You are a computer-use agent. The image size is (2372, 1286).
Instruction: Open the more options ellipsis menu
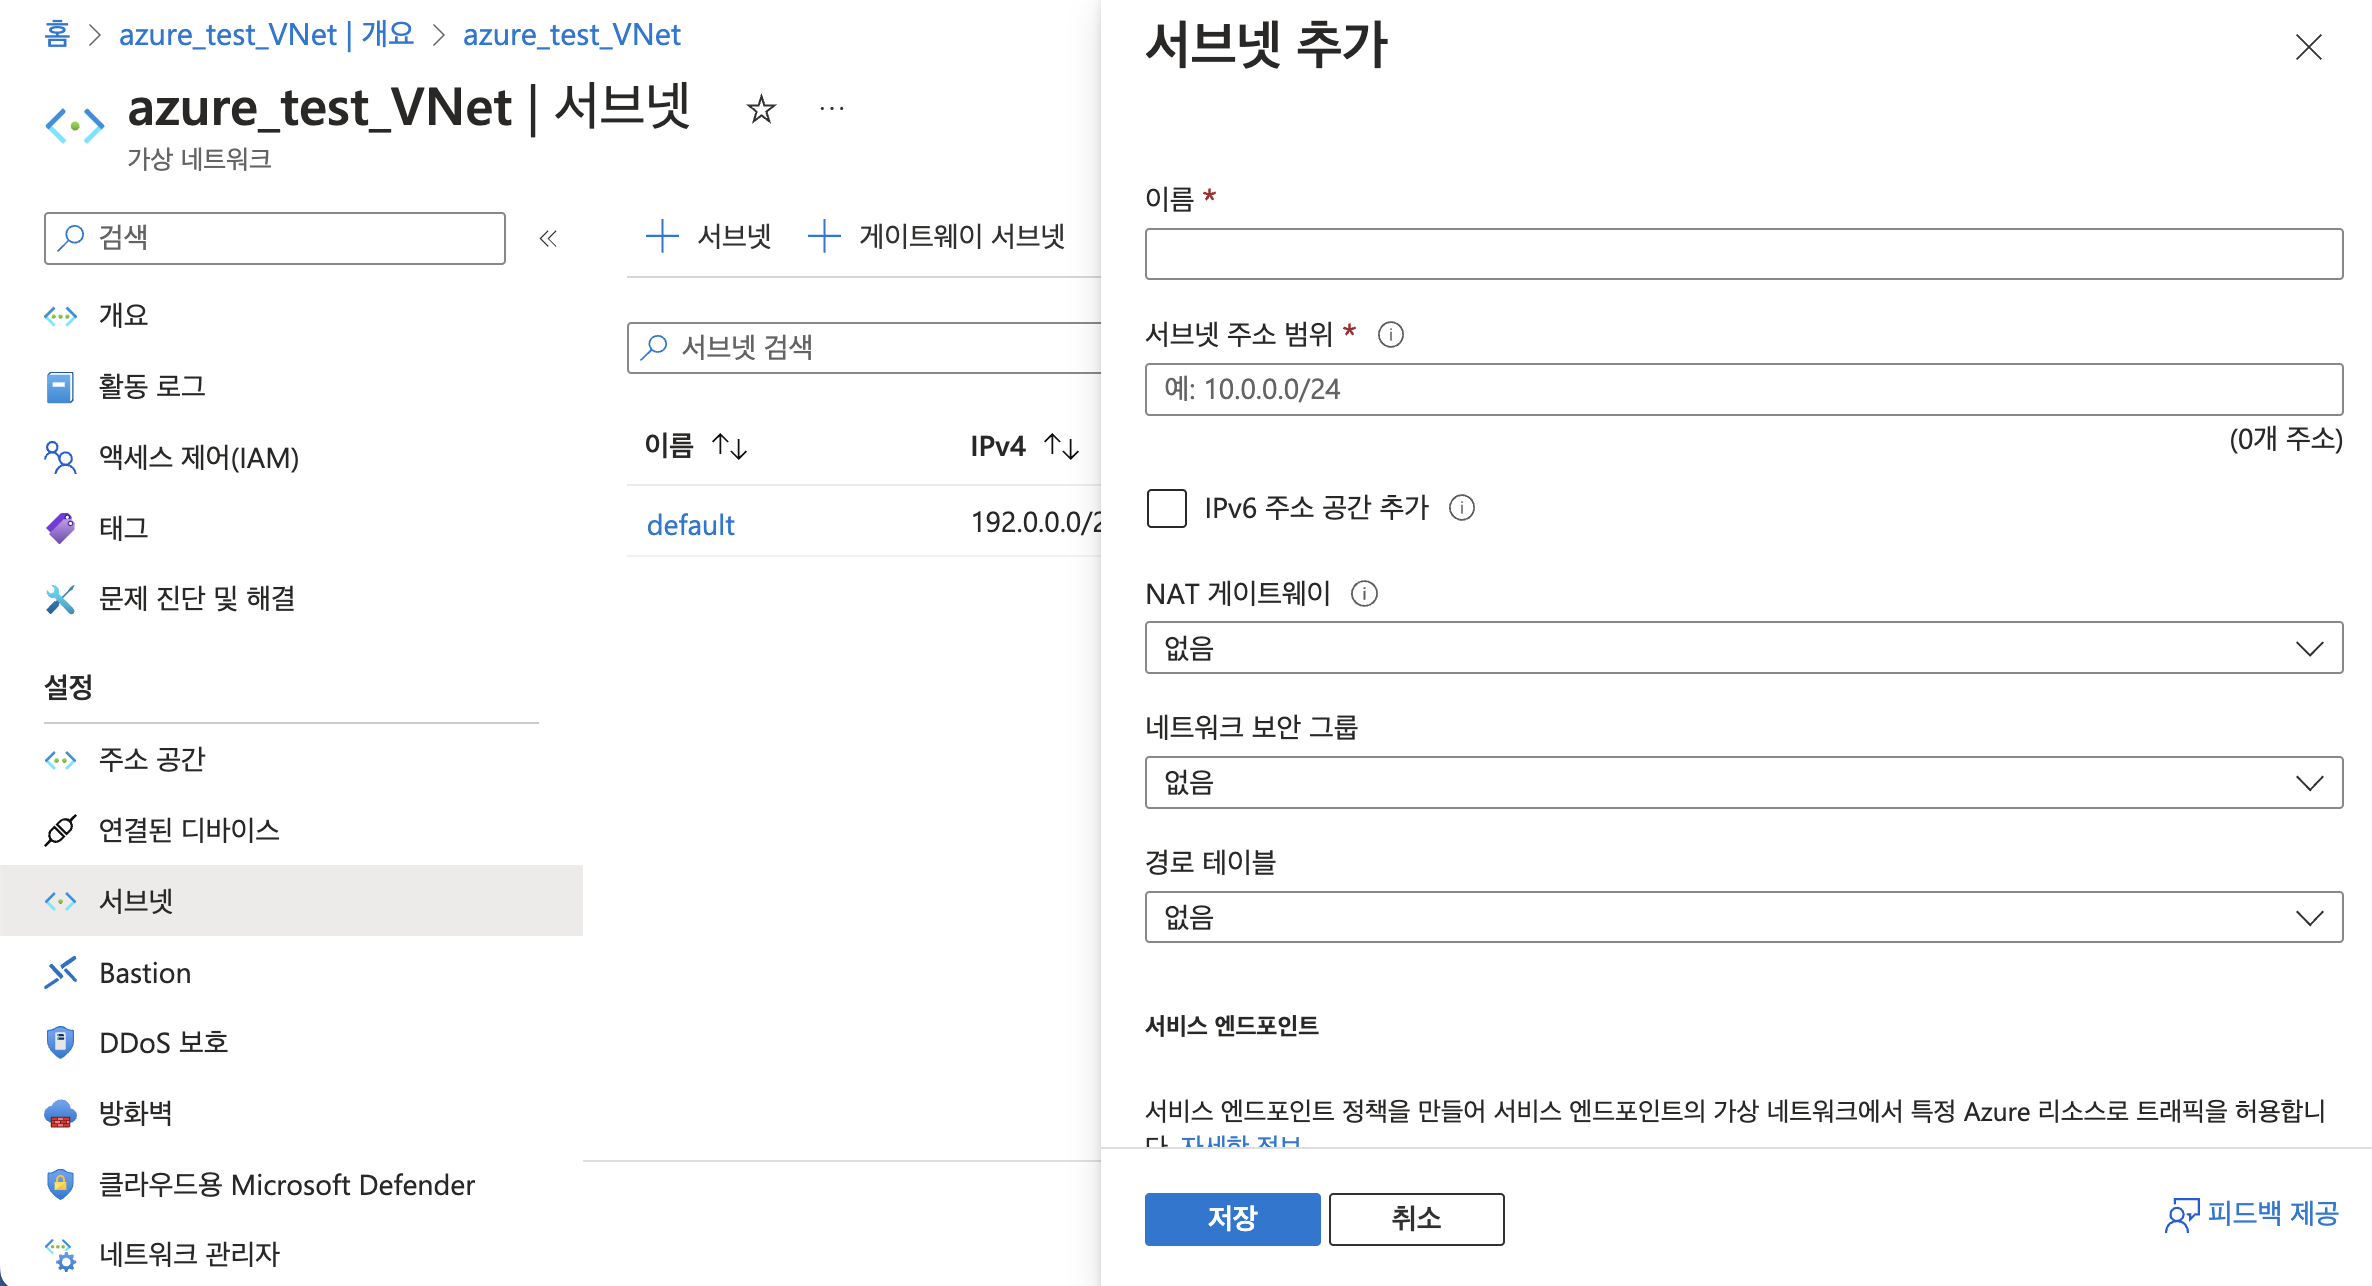click(x=831, y=109)
